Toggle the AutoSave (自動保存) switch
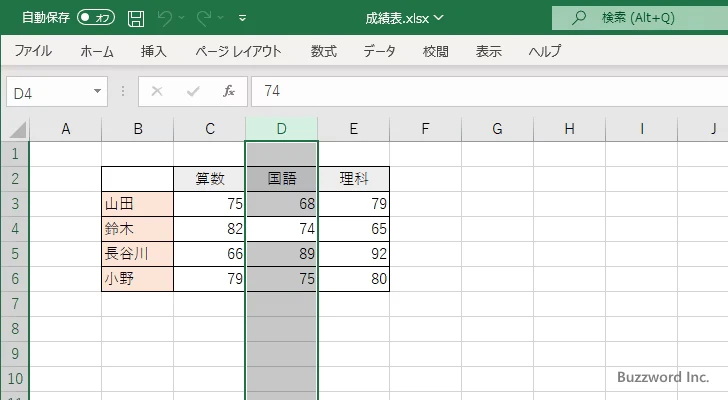This screenshot has width=728, height=400. 96,18
